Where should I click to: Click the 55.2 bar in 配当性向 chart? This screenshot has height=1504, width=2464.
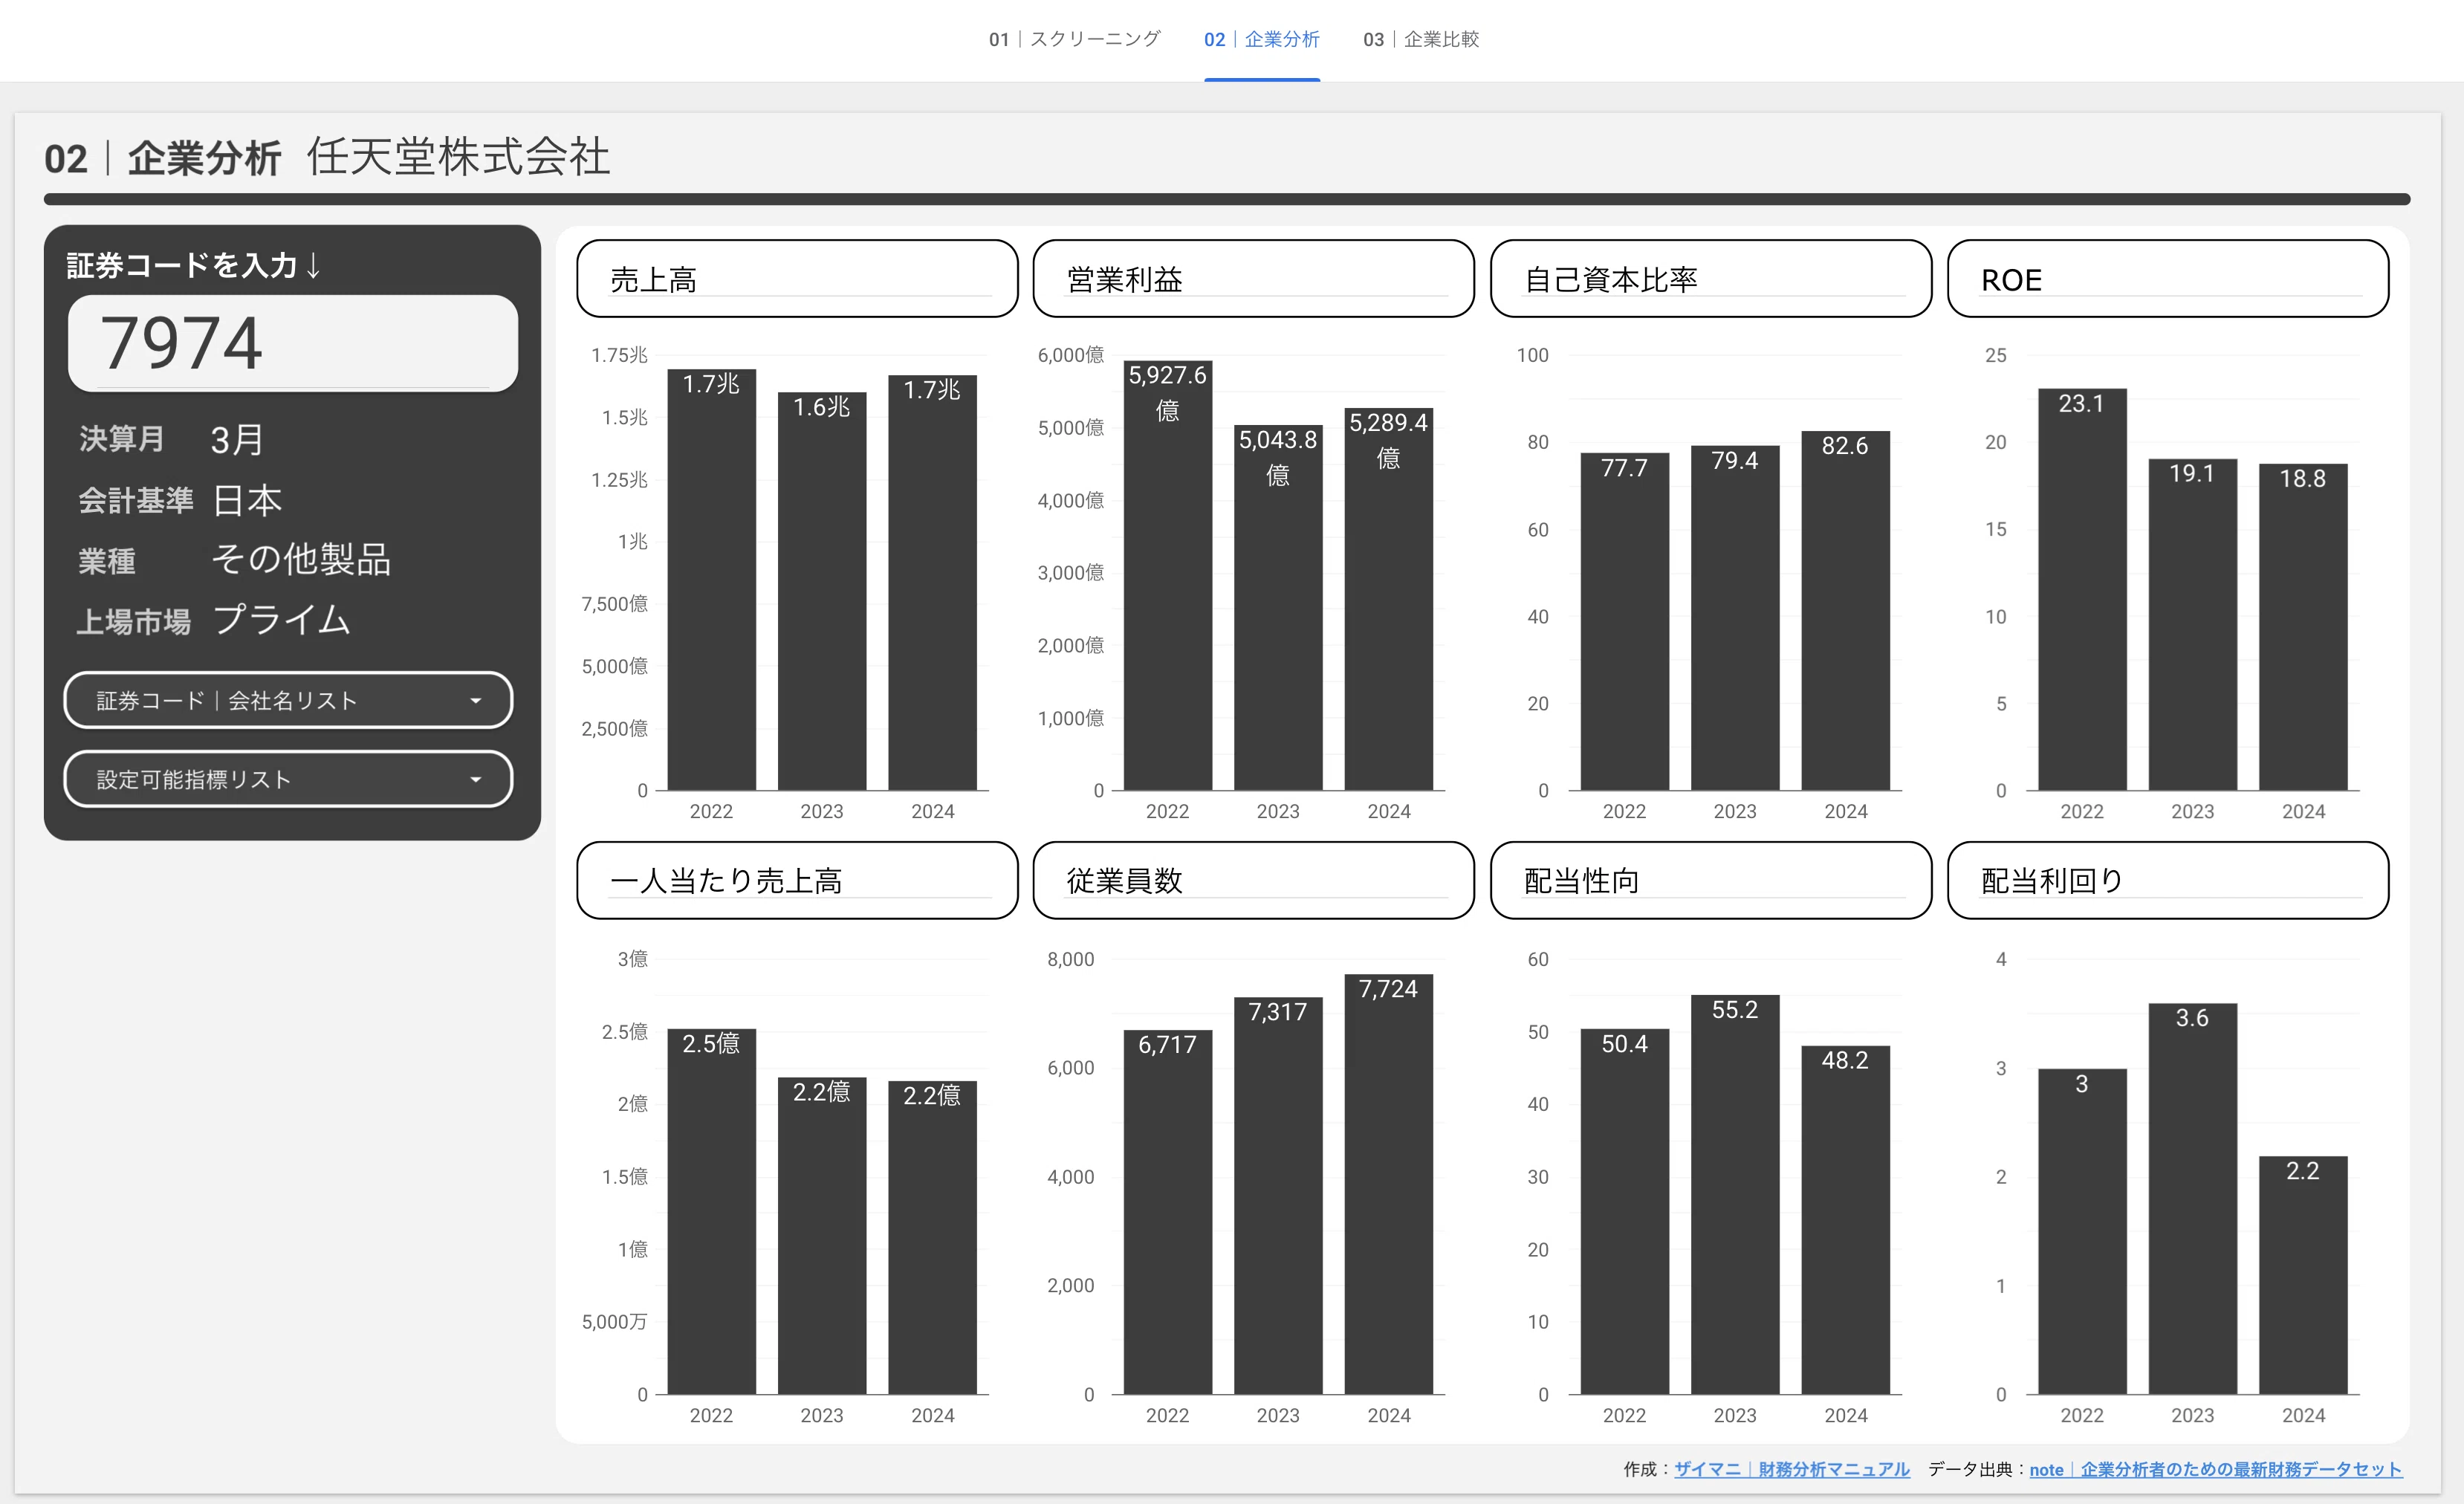tap(1735, 1195)
